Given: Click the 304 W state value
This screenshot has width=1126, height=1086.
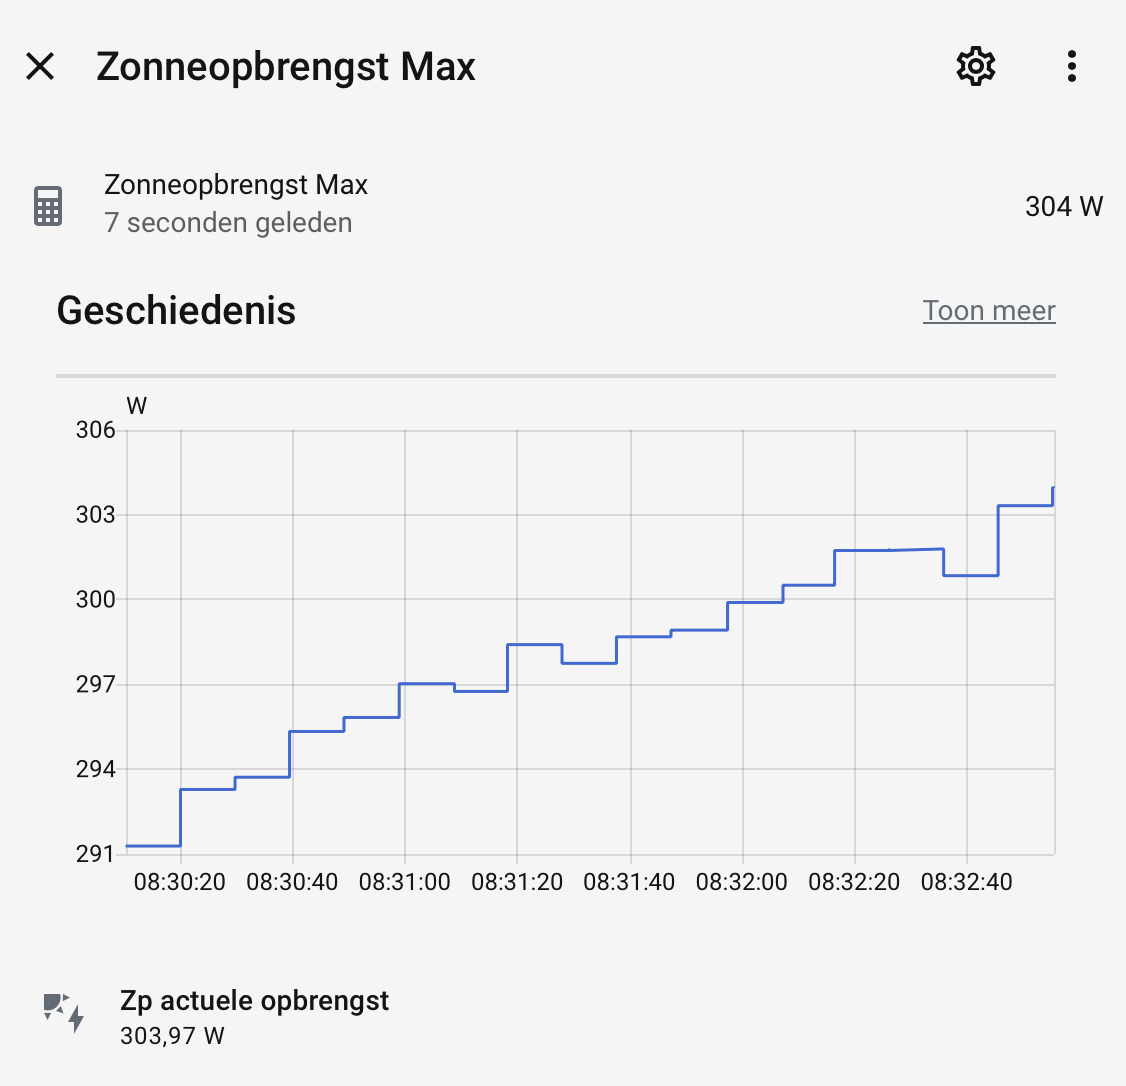Looking at the screenshot, I should 1064,207.
